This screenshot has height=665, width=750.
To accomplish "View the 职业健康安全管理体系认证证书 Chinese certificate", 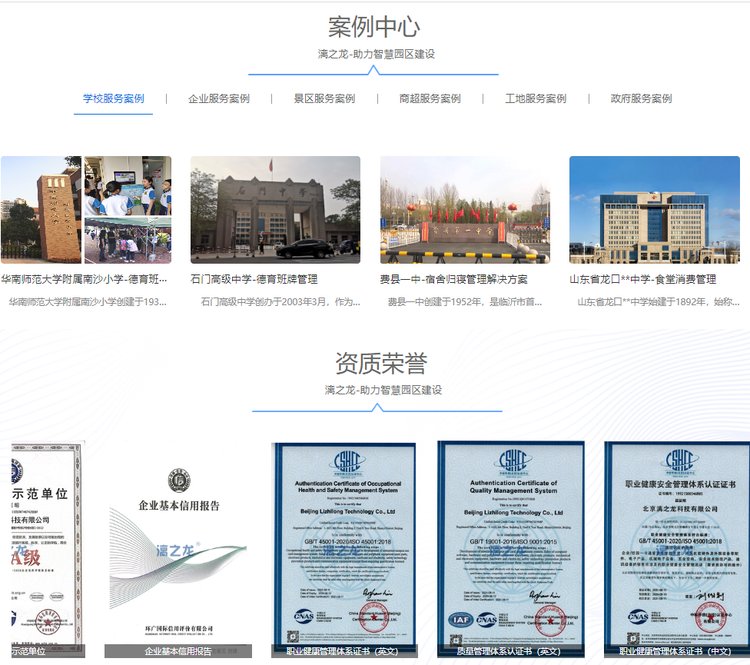I will [677, 543].
